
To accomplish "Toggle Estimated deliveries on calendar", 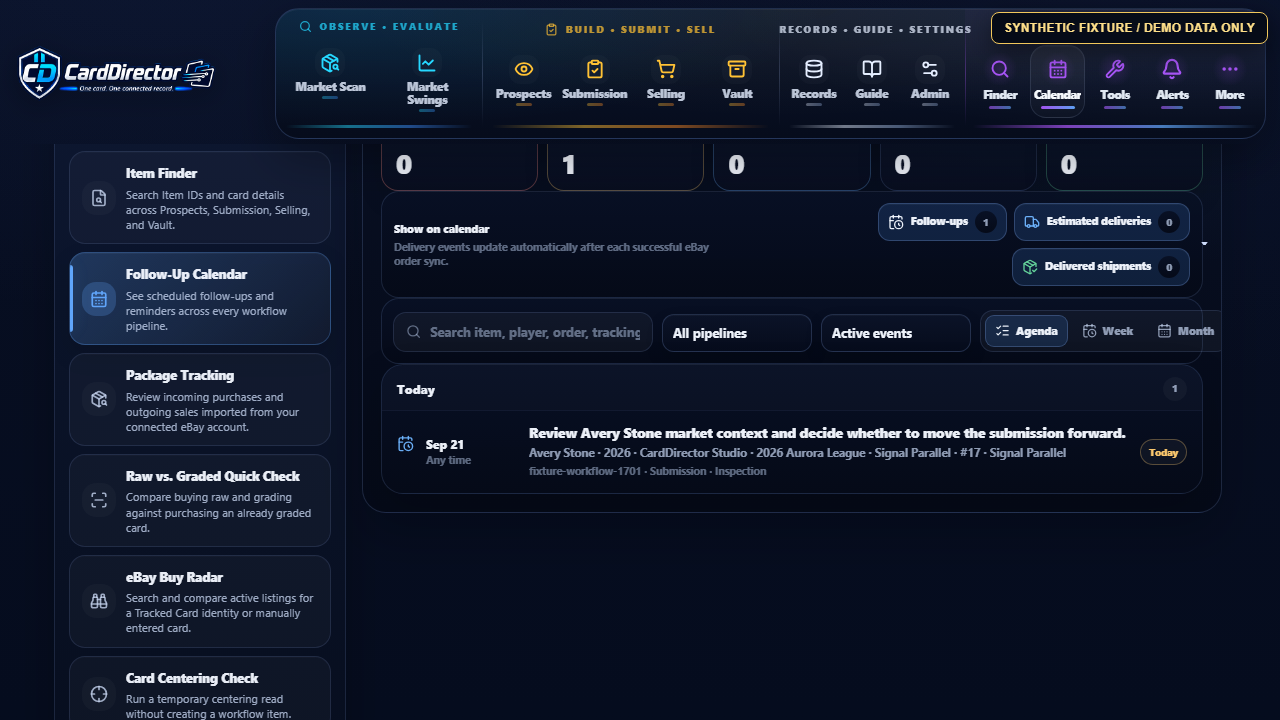I will 1101,222.
